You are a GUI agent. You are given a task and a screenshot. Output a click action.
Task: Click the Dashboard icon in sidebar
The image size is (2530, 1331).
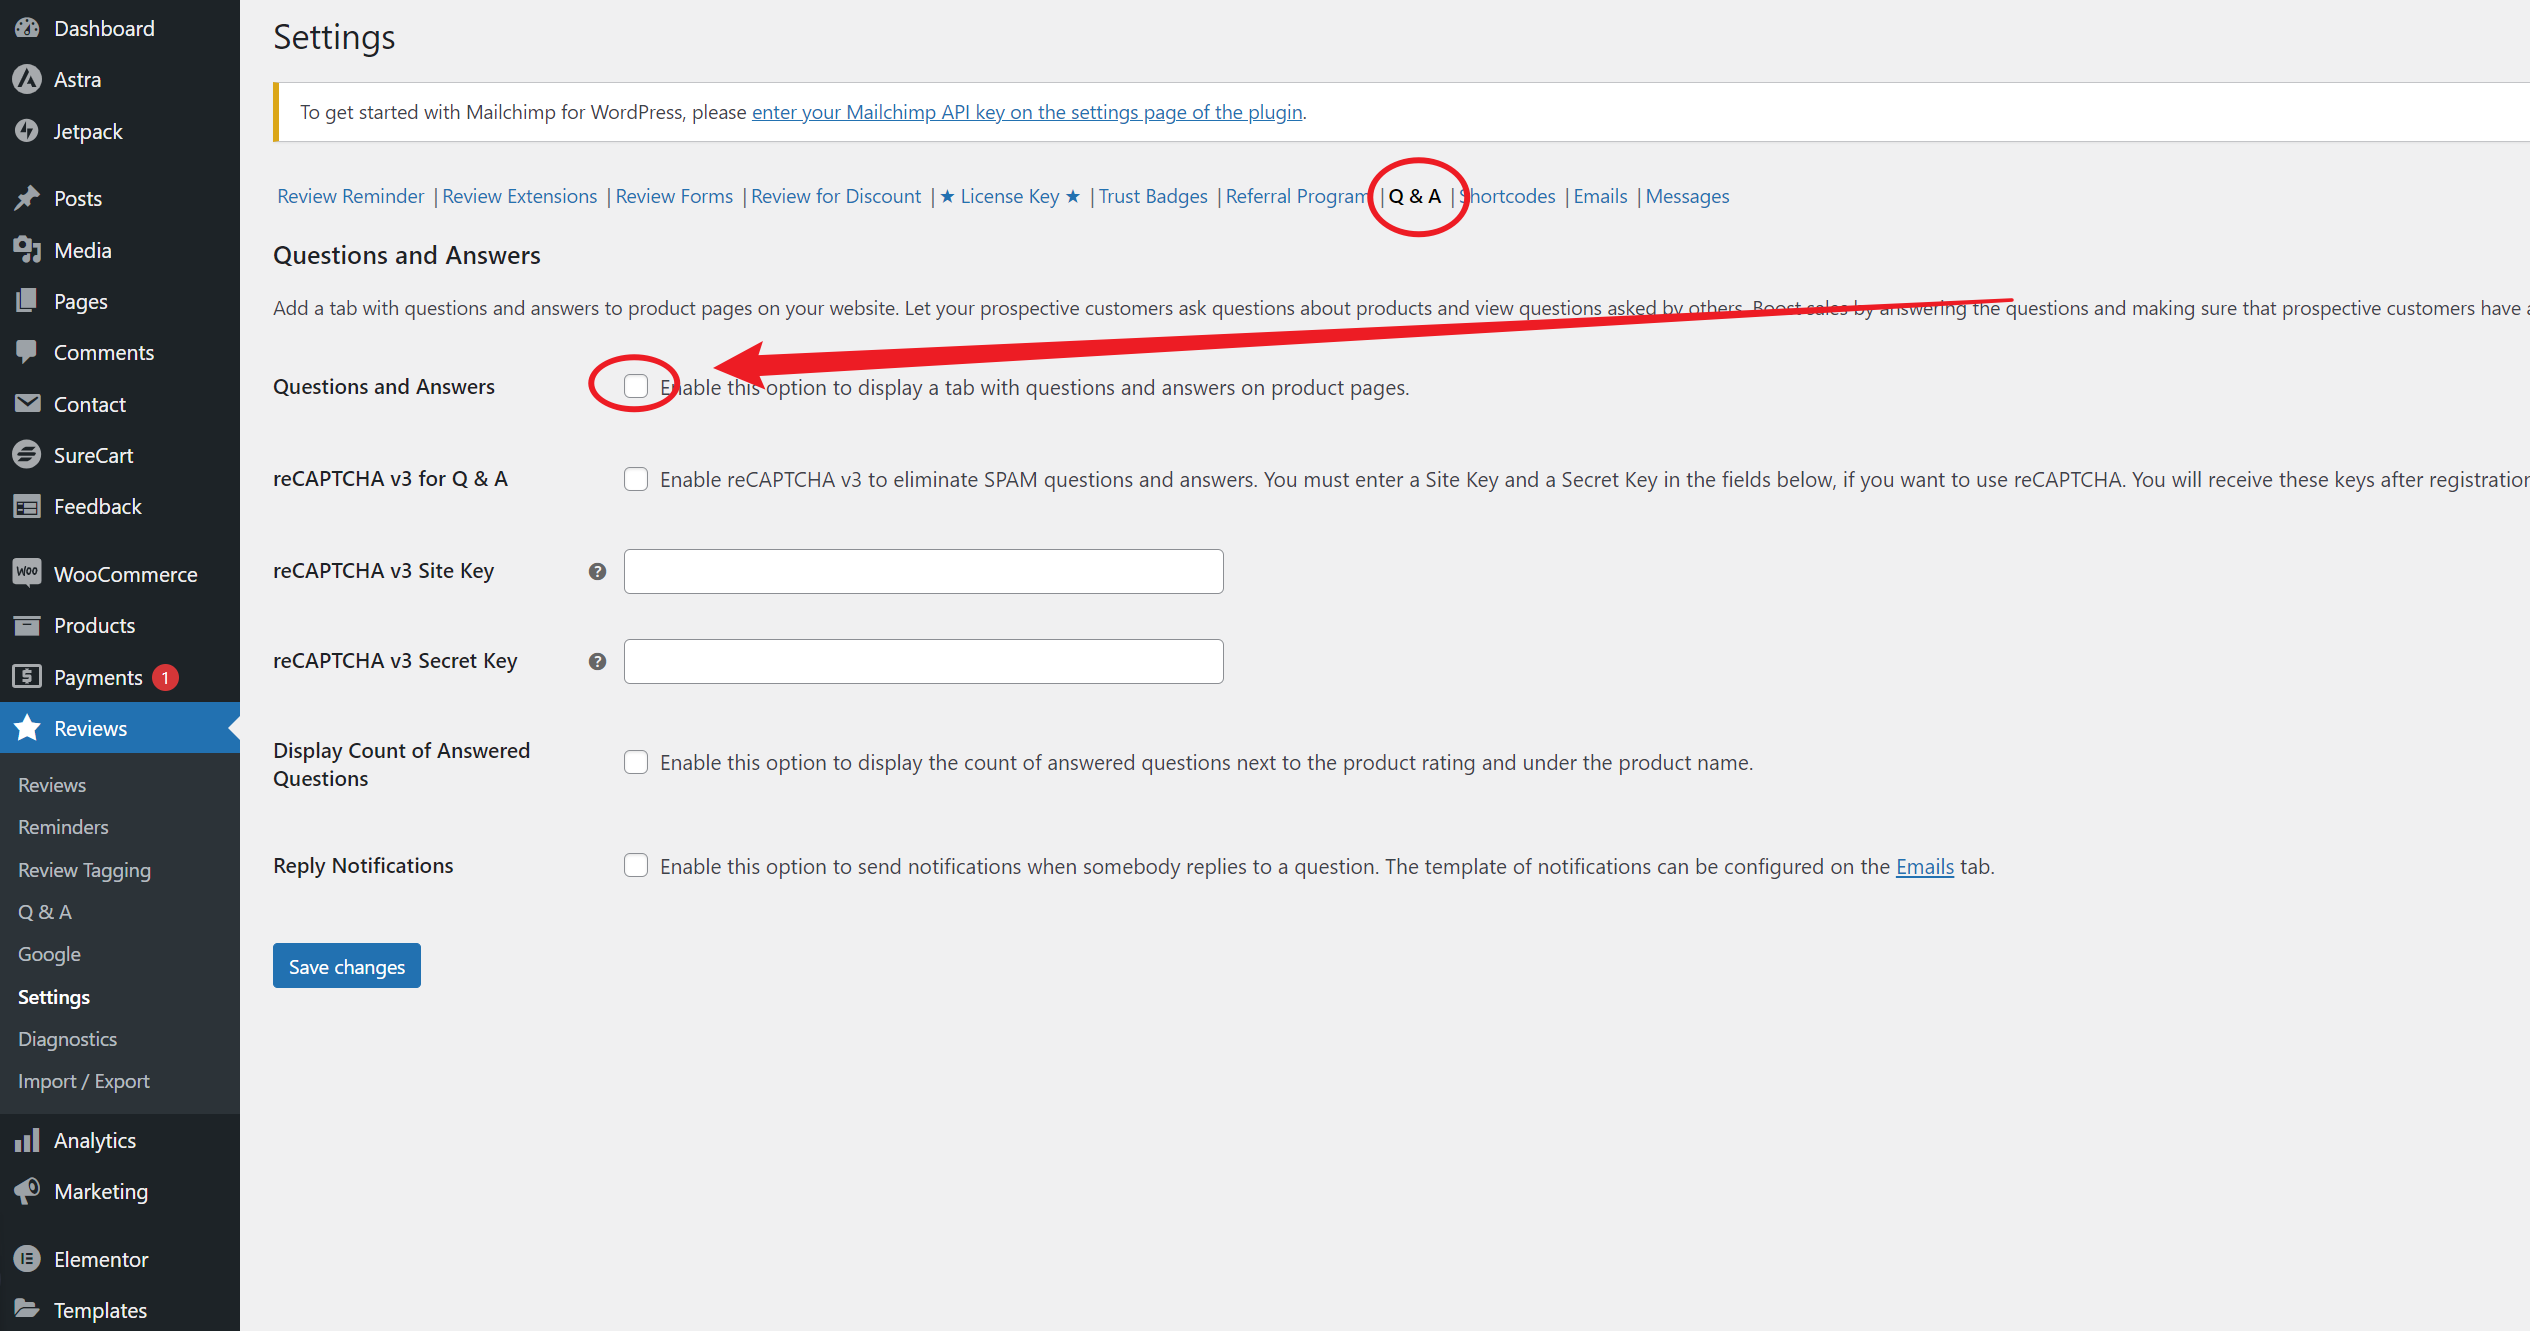click(x=28, y=27)
